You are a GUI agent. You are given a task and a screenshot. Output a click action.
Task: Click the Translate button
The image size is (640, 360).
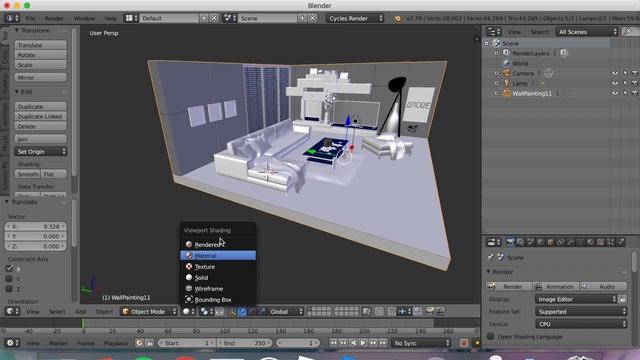click(x=40, y=45)
